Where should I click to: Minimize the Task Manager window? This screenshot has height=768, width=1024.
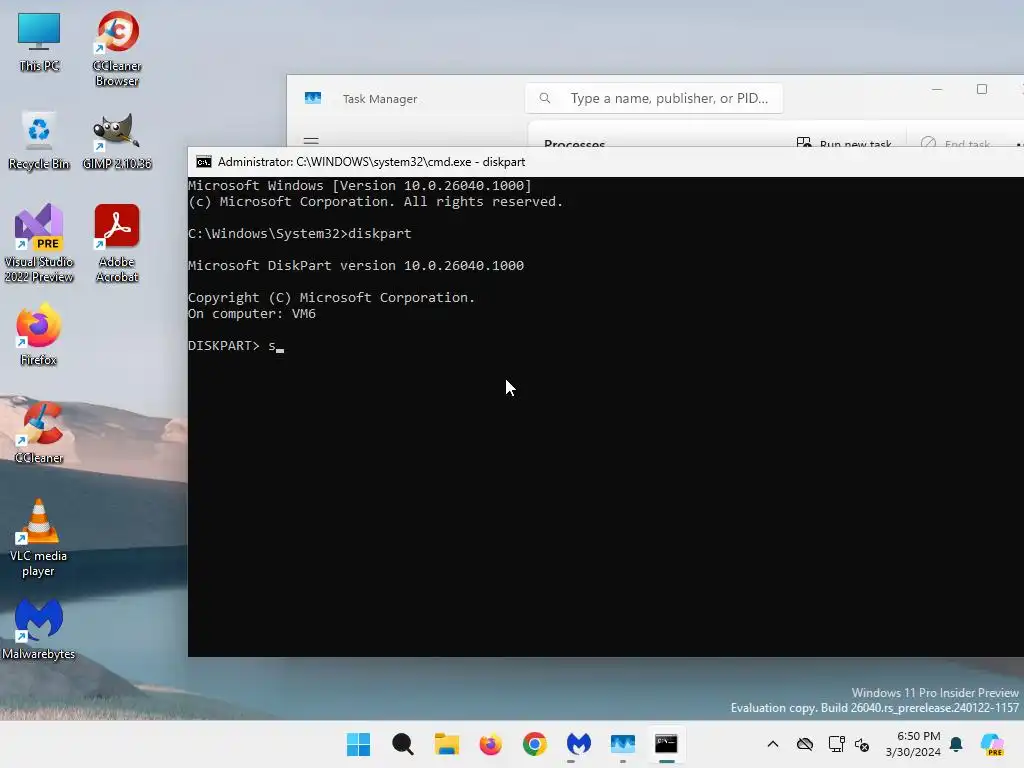coord(937,89)
